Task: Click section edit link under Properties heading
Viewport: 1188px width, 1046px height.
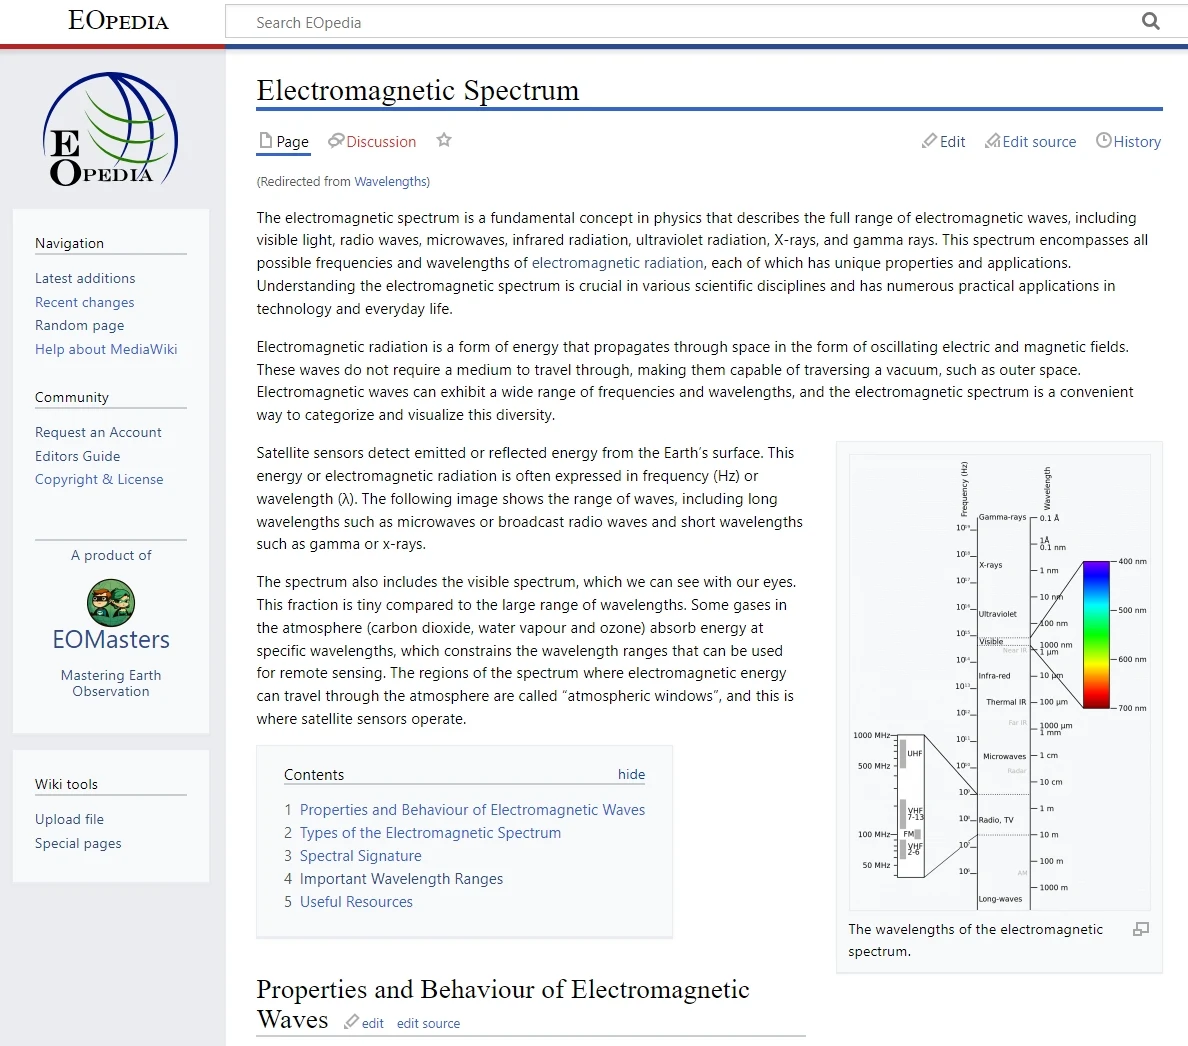Action: pyautogui.click(x=372, y=1023)
